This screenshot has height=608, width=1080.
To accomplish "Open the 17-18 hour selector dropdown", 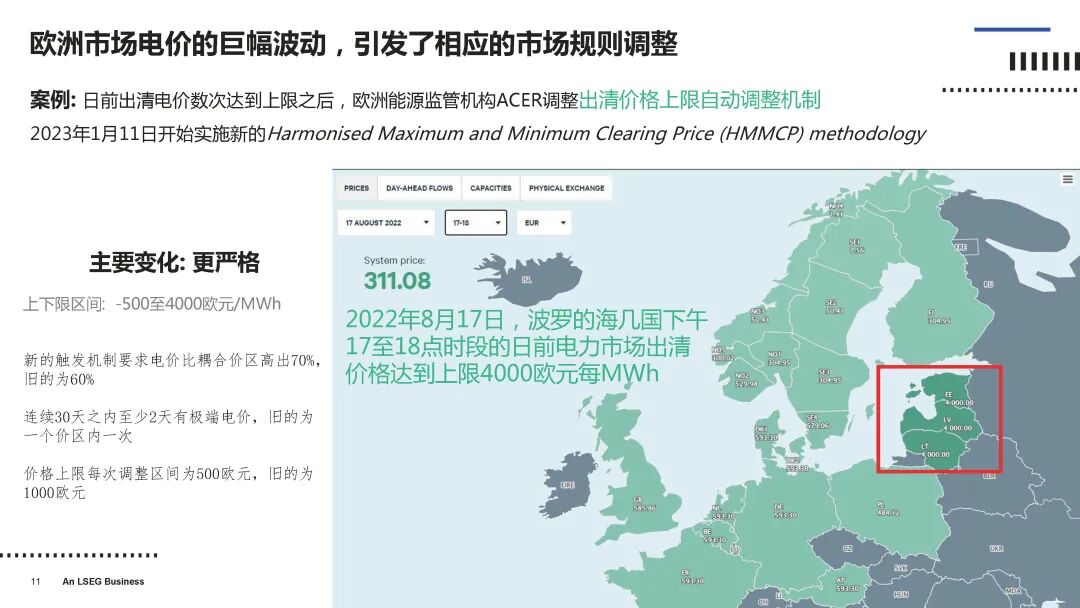I will click(x=476, y=222).
